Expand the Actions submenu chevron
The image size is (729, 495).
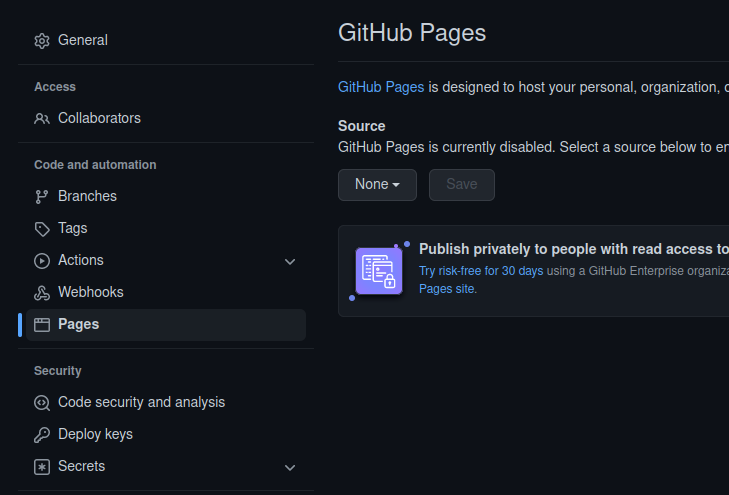290,262
